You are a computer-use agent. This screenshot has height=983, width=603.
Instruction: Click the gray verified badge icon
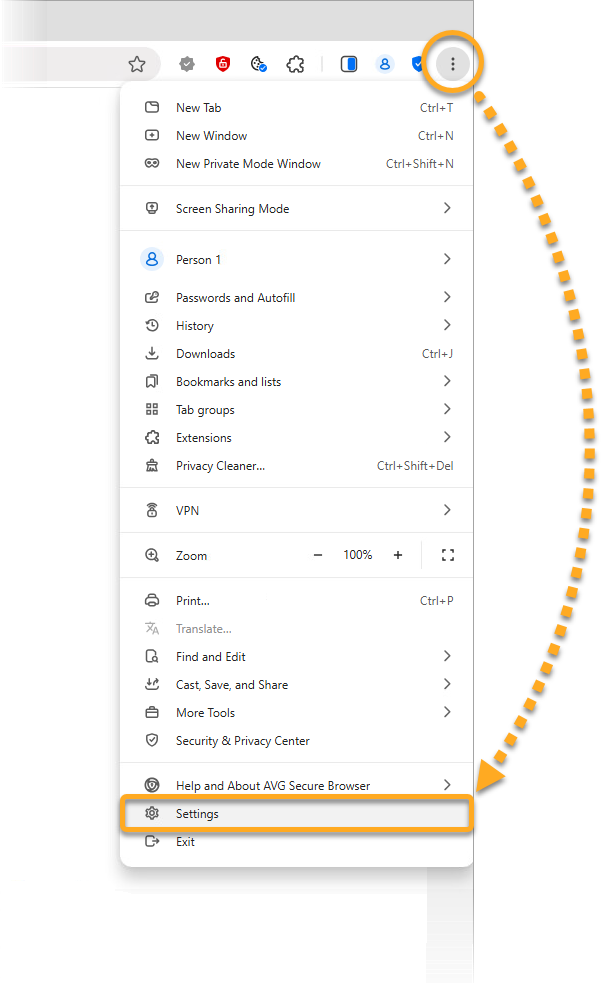[x=187, y=64]
